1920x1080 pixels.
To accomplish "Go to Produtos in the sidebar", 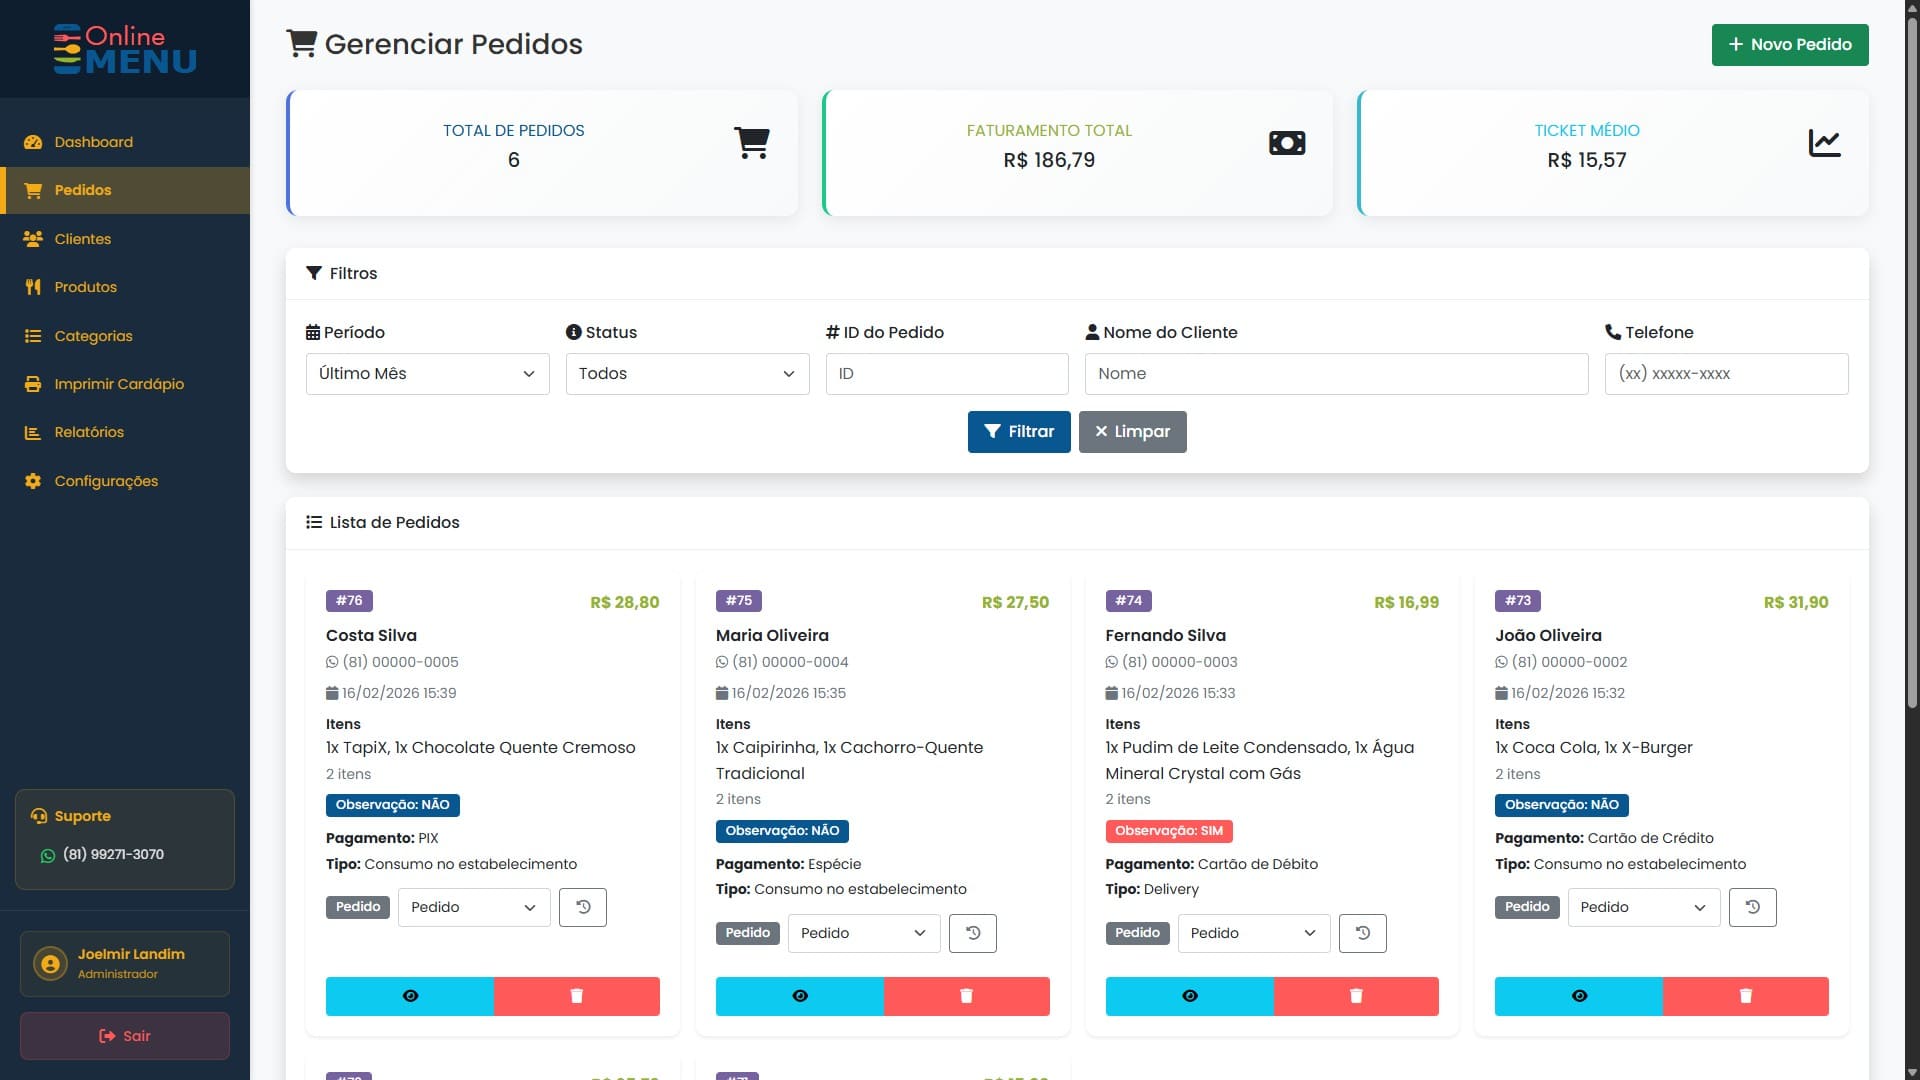I will (x=85, y=287).
